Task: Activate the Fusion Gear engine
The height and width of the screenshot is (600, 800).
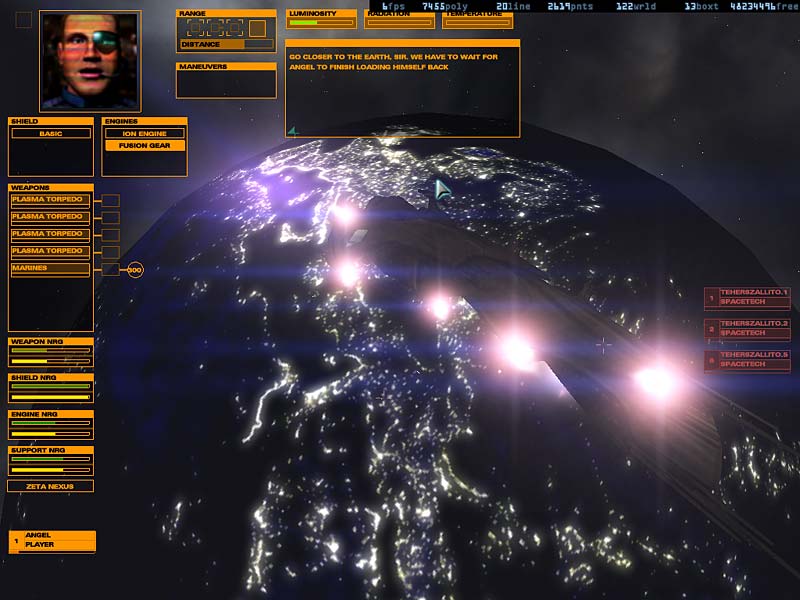Action: tap(144, 146)
